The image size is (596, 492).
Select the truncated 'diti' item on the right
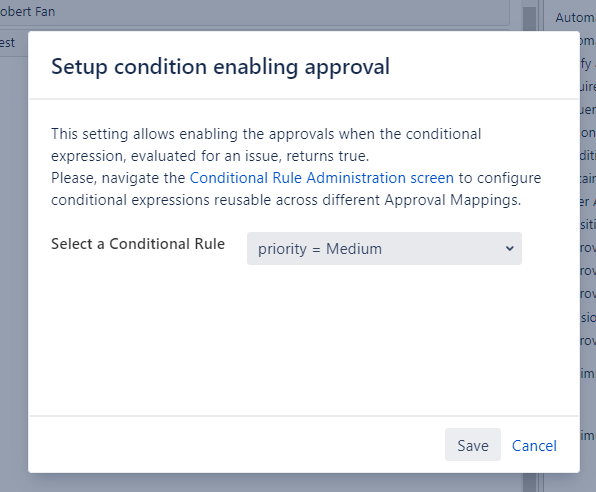click(588, 156)
